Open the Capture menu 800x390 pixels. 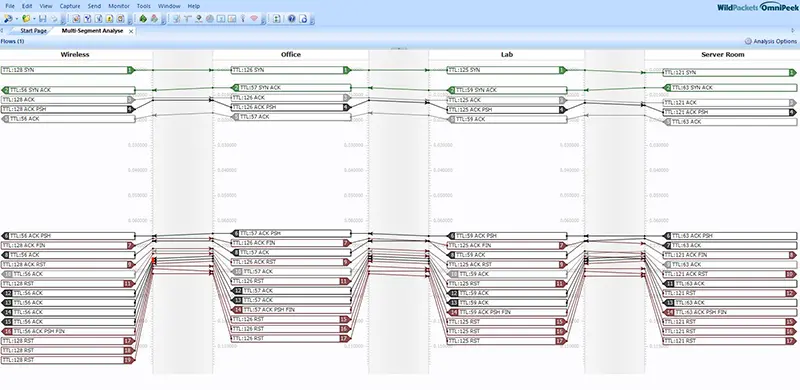[69, 6]
